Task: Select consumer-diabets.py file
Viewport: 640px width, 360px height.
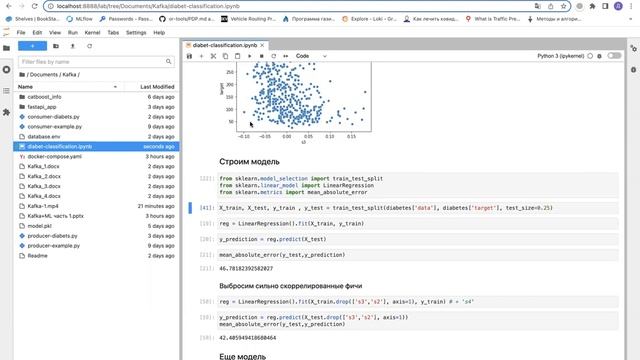Action: click(96, 117)
